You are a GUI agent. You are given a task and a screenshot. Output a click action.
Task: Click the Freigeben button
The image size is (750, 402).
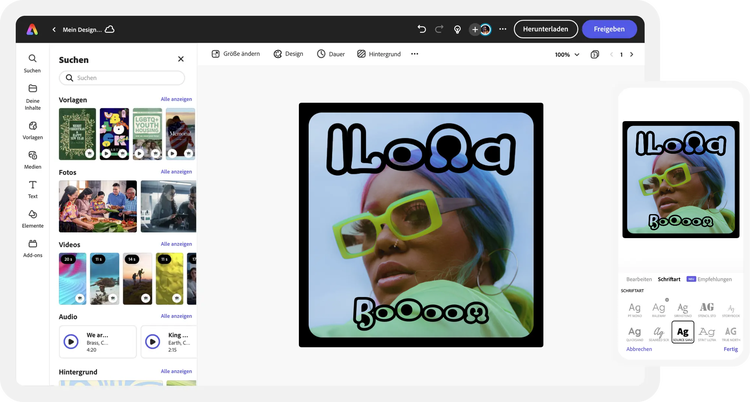[x=609, y=29]
